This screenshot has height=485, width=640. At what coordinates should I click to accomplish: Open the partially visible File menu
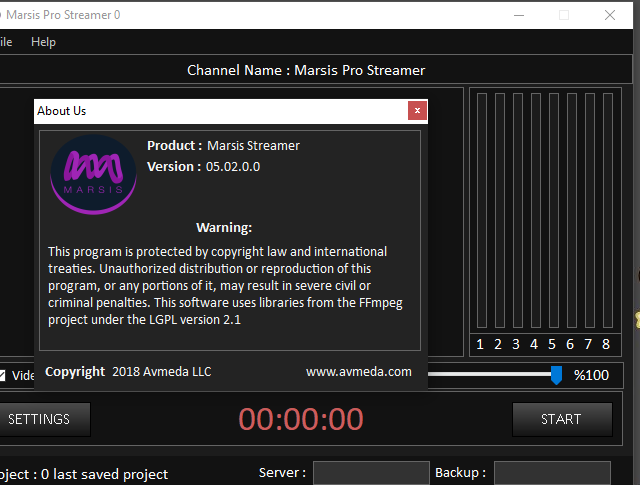click(6, 42)
